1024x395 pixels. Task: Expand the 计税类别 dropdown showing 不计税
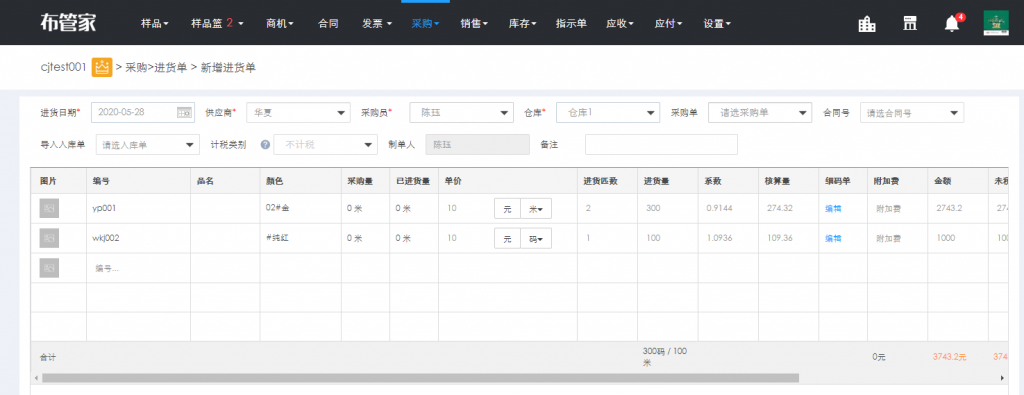tap(326, 144)
